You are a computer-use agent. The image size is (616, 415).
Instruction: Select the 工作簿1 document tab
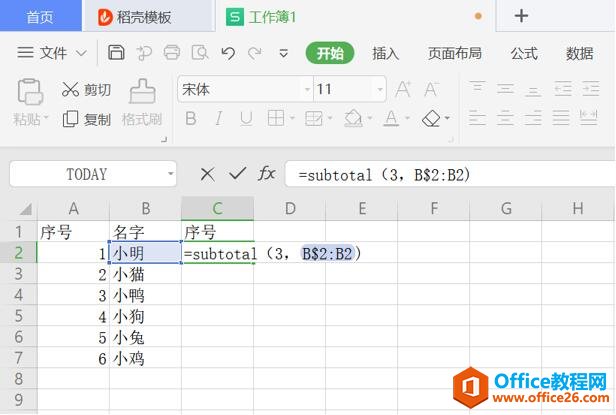(x=355, y=17)
